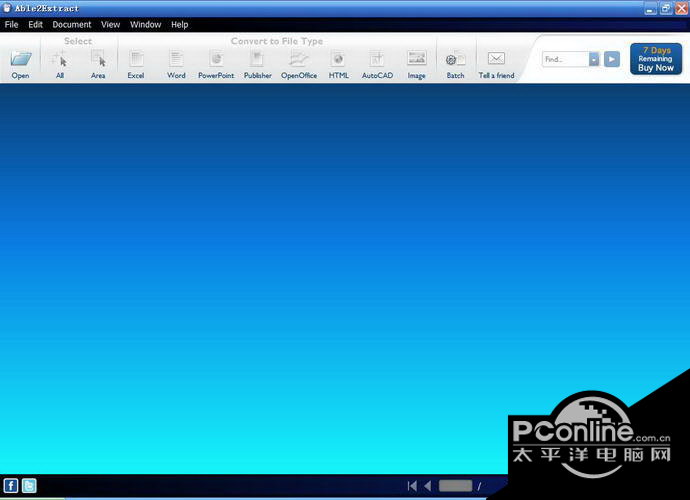Open the Facebook link icon
The image size is (690, 500).
point(11,486)
